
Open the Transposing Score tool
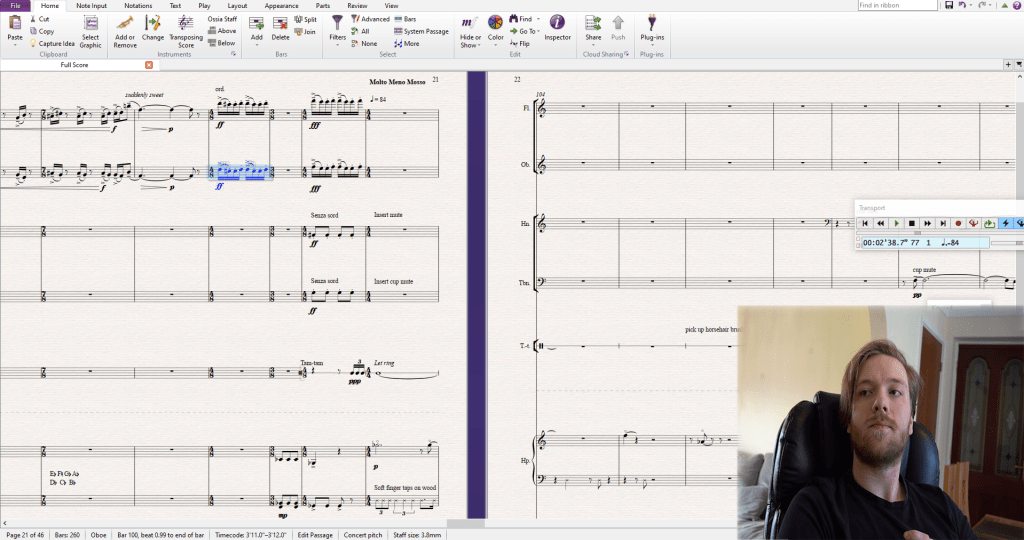pos(185,24)
